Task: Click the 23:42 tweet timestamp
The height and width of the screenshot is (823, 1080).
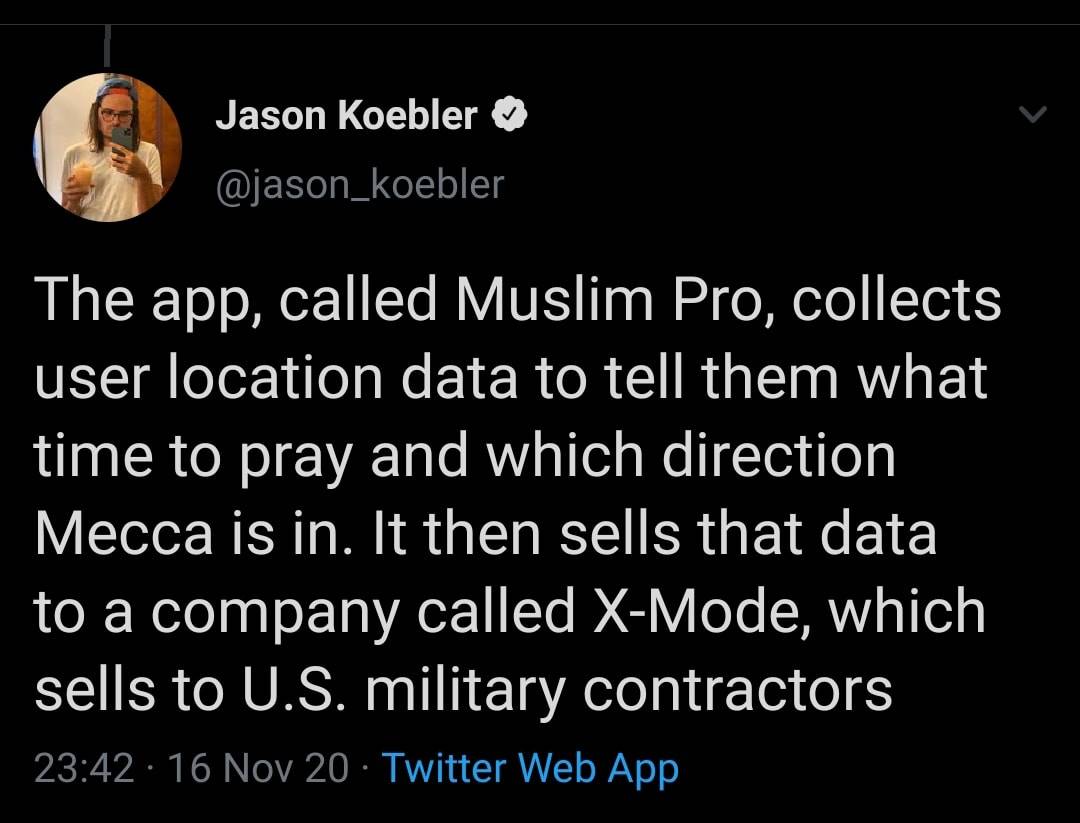Action: (x=84, y=768)
